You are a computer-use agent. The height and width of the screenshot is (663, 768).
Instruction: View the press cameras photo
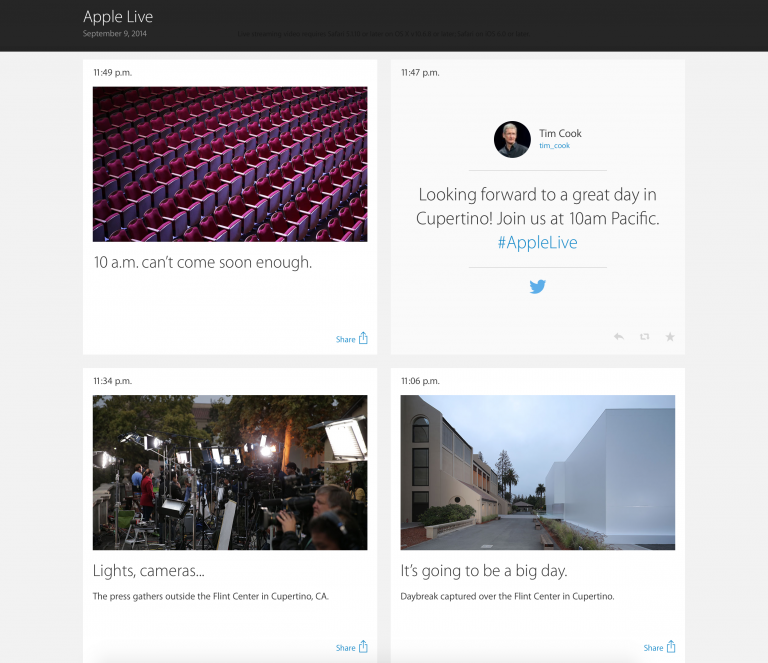click(x=230, y=472)
